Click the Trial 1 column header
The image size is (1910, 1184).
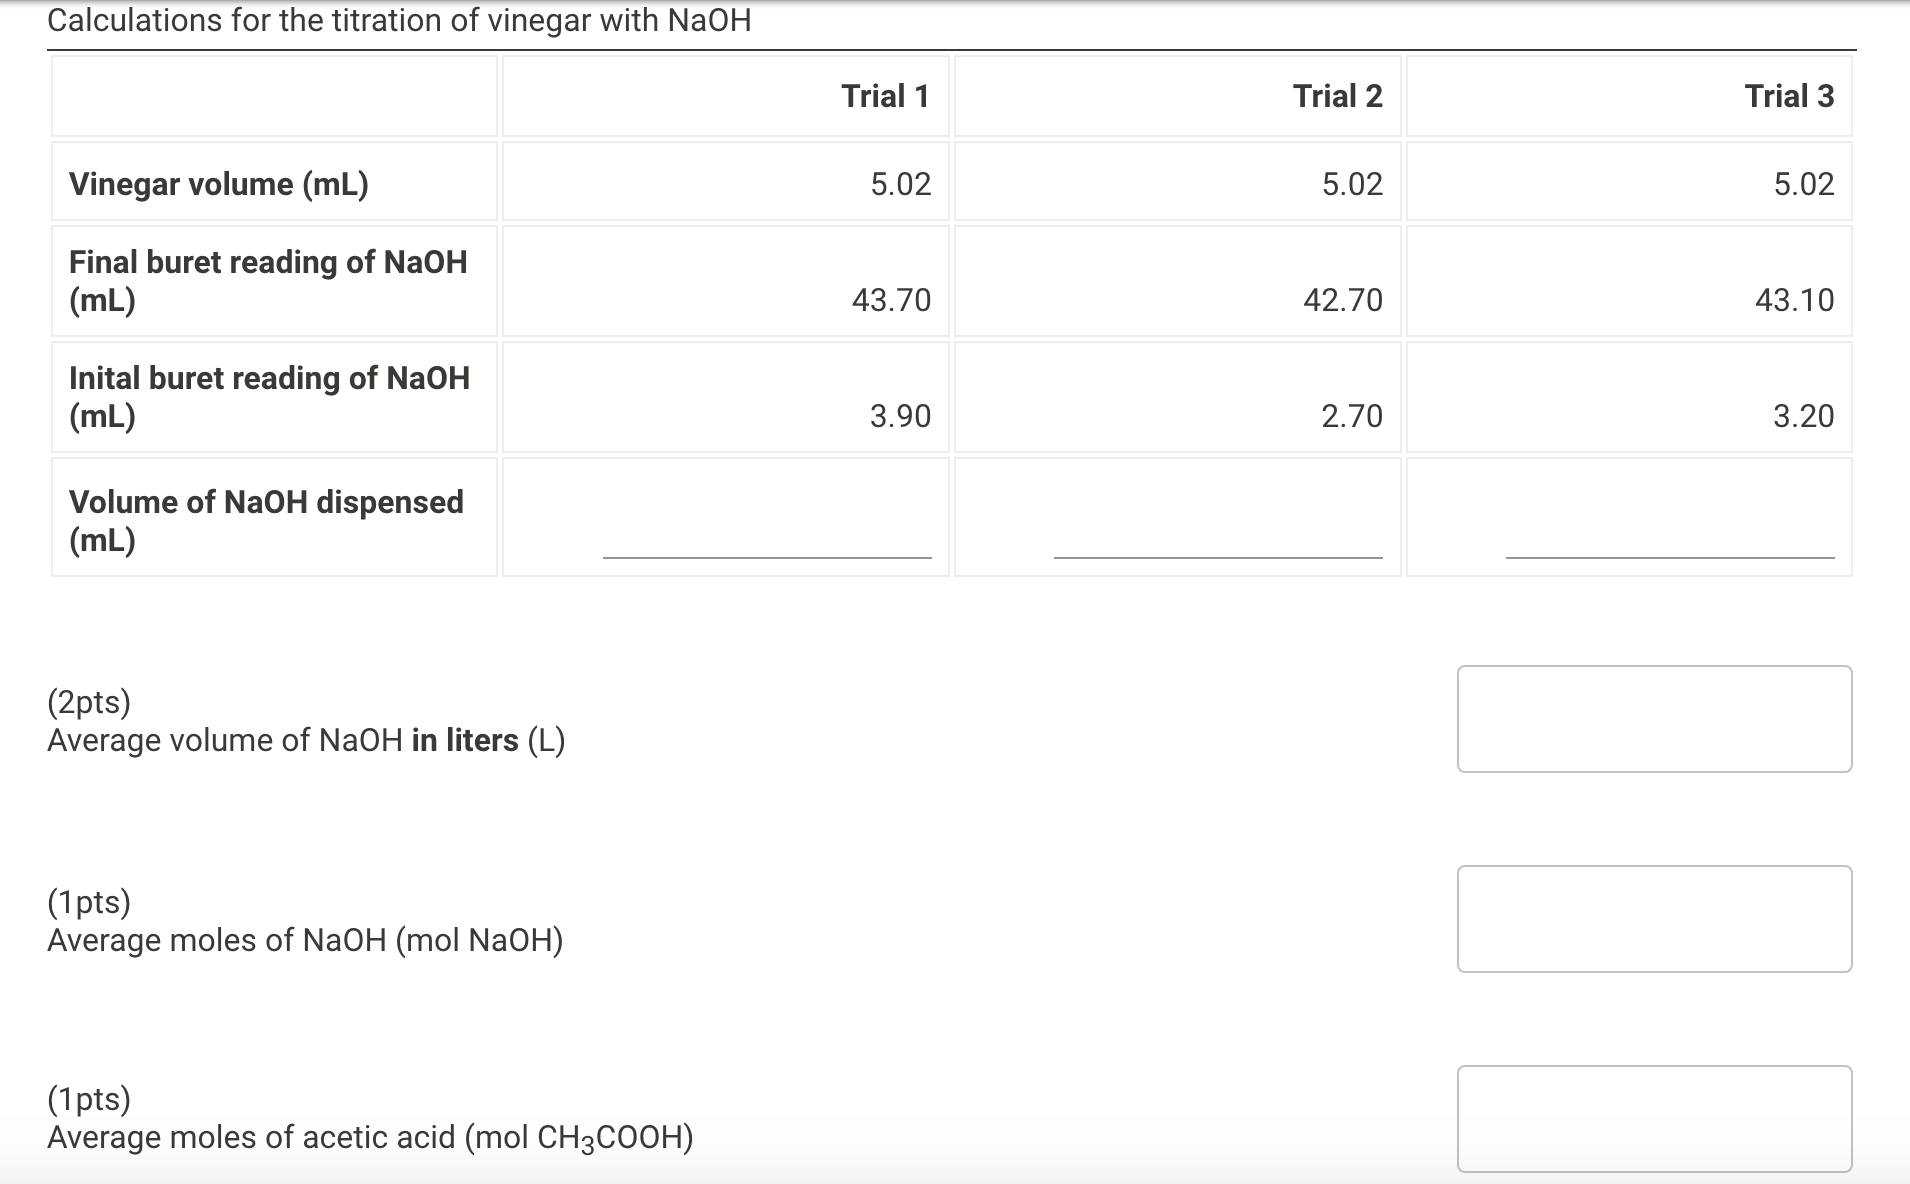(884, 95)
